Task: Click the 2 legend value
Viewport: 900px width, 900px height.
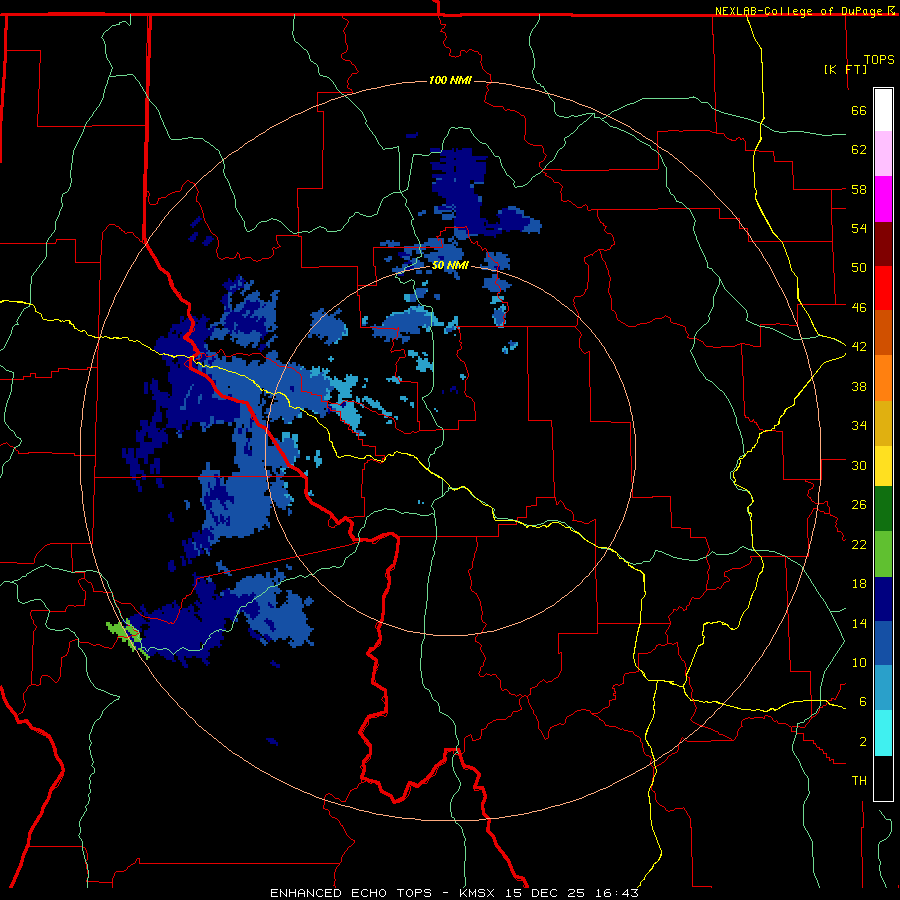Action: tap(863, 742)
